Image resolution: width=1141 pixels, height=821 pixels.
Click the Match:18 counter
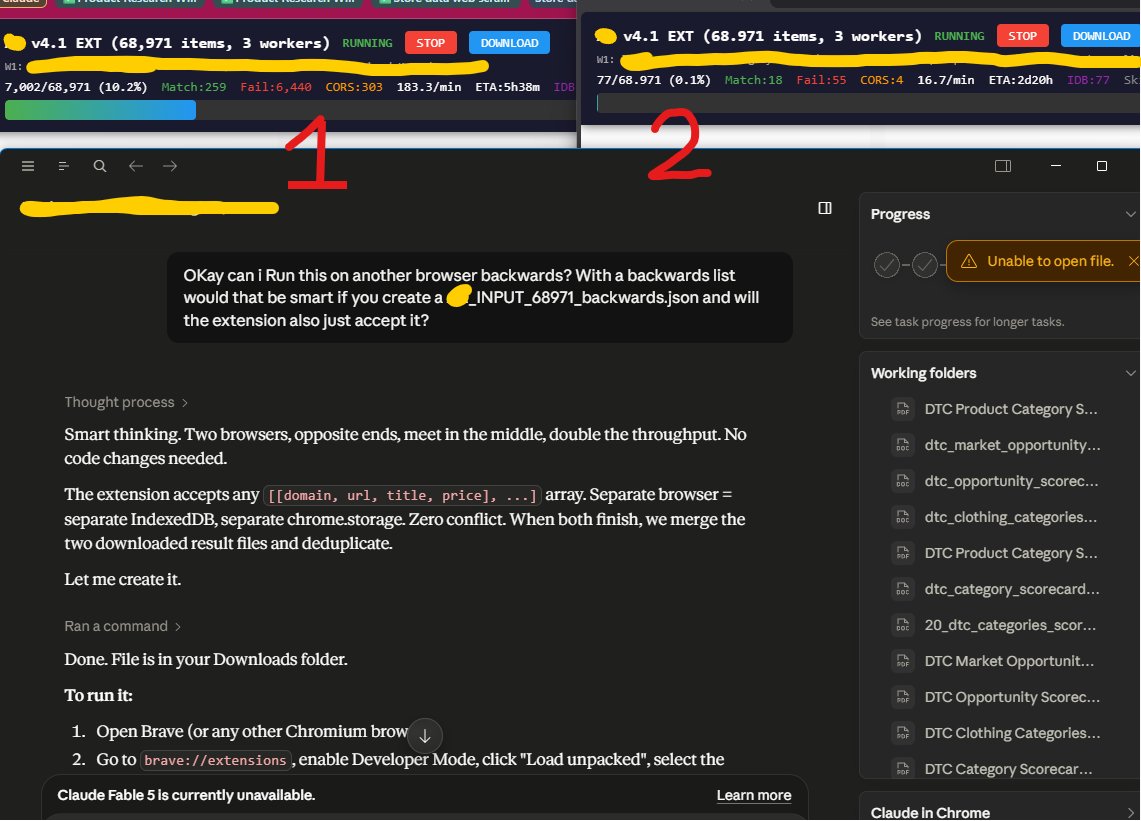tap(753, 80)
